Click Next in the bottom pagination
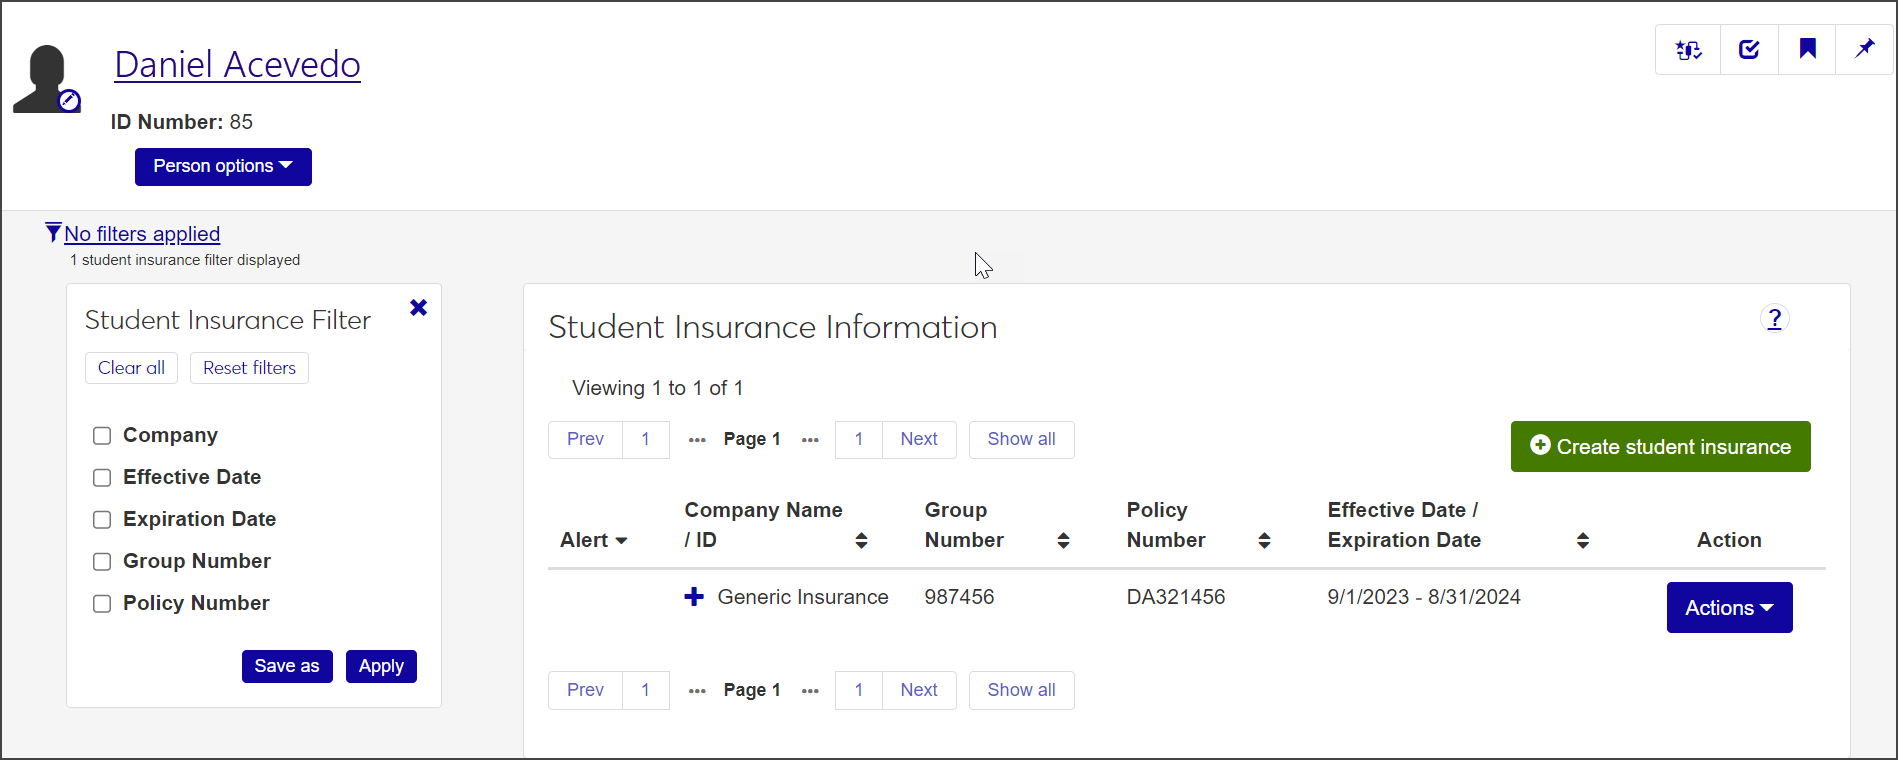This screenshot has width=1898, height=760. pyautogui.click(x=918, y=690)
